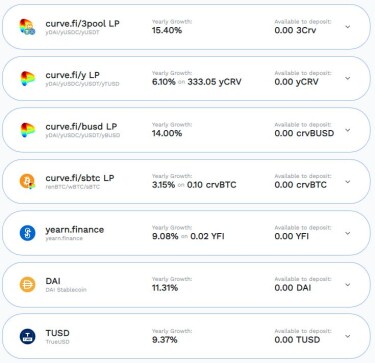The width and height of the screenshot is (375, 363).
Task: Select the curve.fi/3pool LP vault title
Action: pos(82,24)
